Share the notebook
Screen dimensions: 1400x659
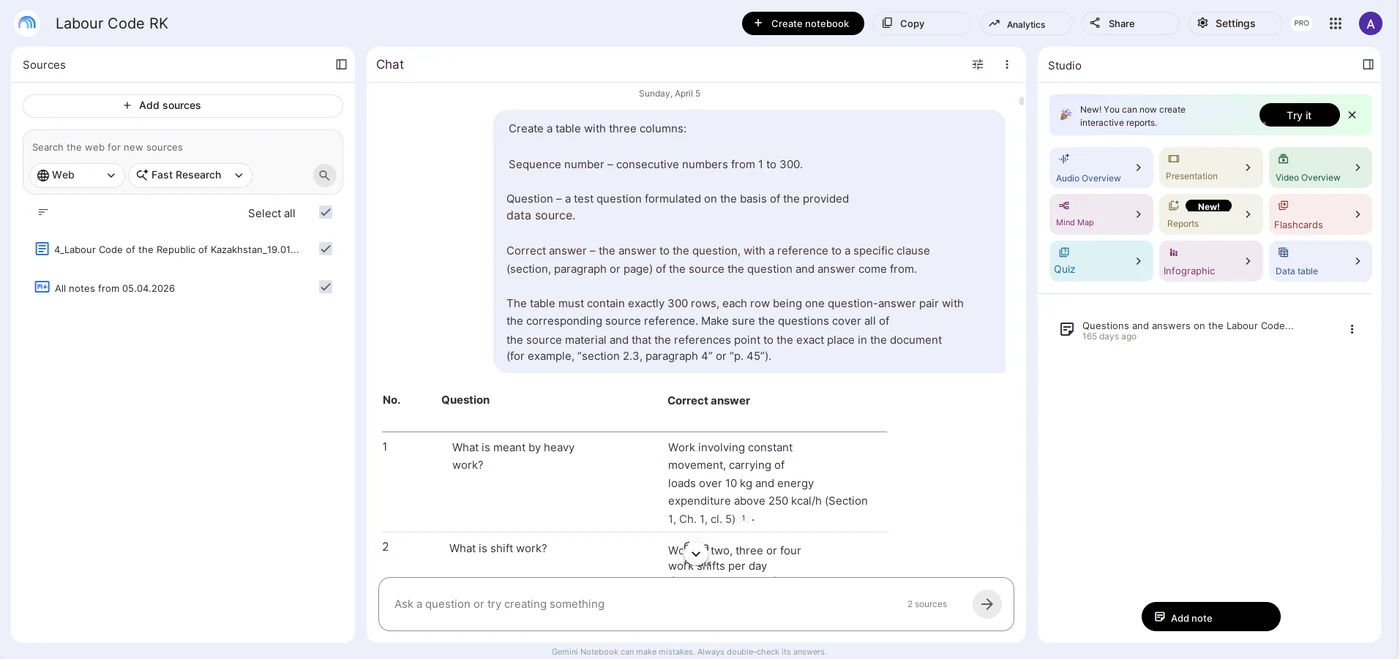1130,23
